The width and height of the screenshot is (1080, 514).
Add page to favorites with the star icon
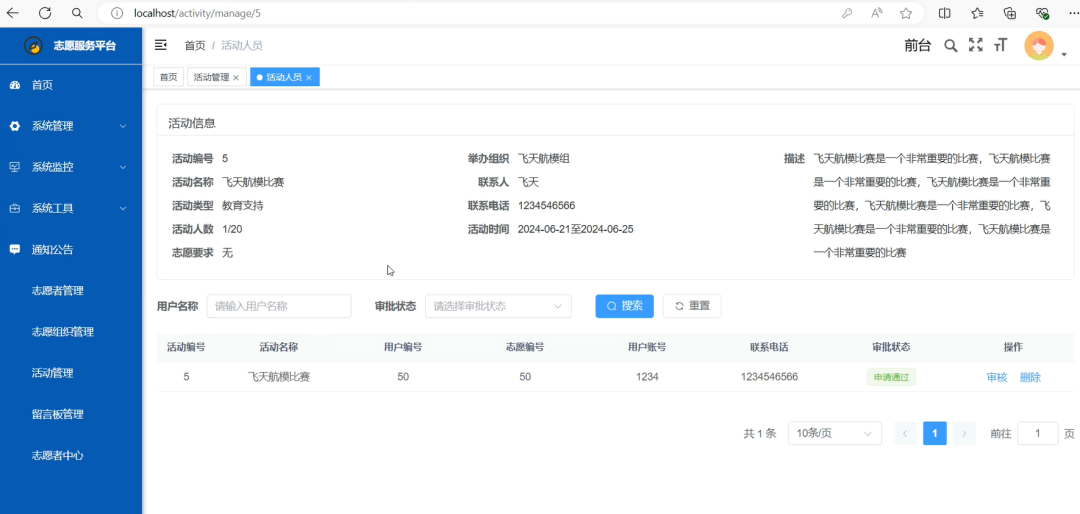coord(906,13)
